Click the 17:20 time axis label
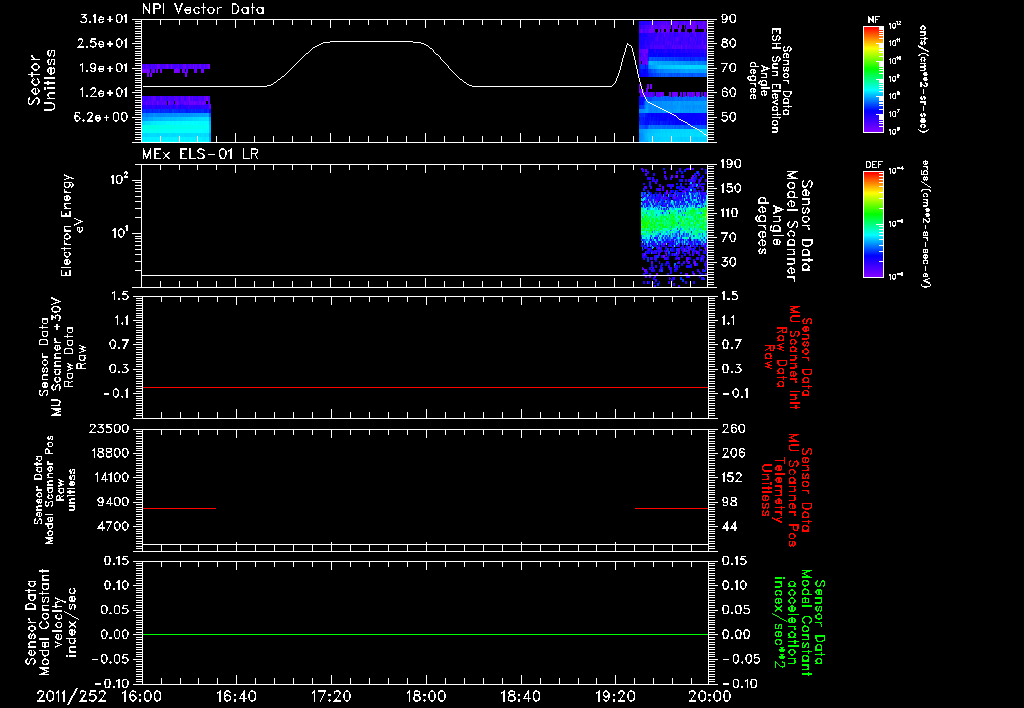 pos(331,696)
